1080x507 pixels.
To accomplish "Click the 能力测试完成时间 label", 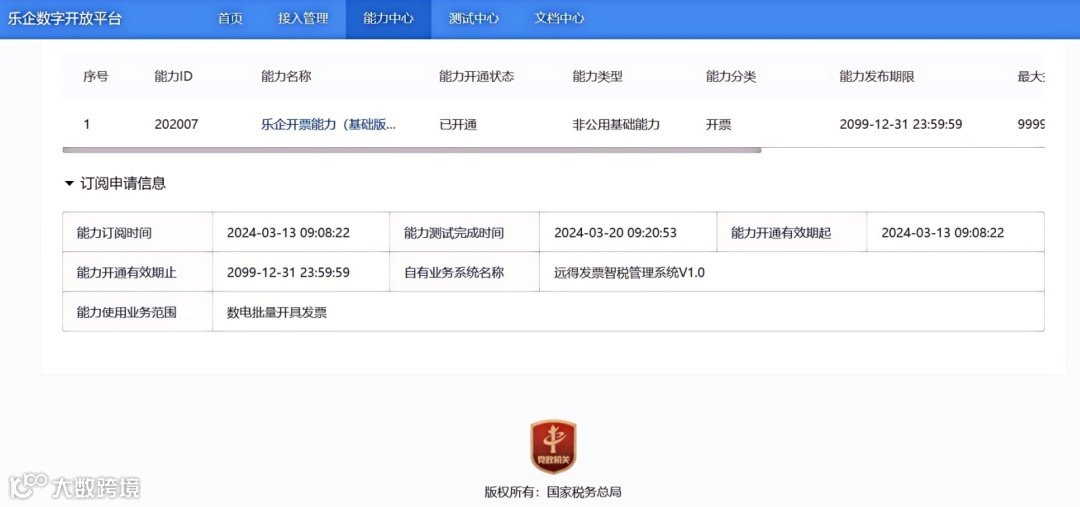I will pyautogui.click(x=454, y=233).
